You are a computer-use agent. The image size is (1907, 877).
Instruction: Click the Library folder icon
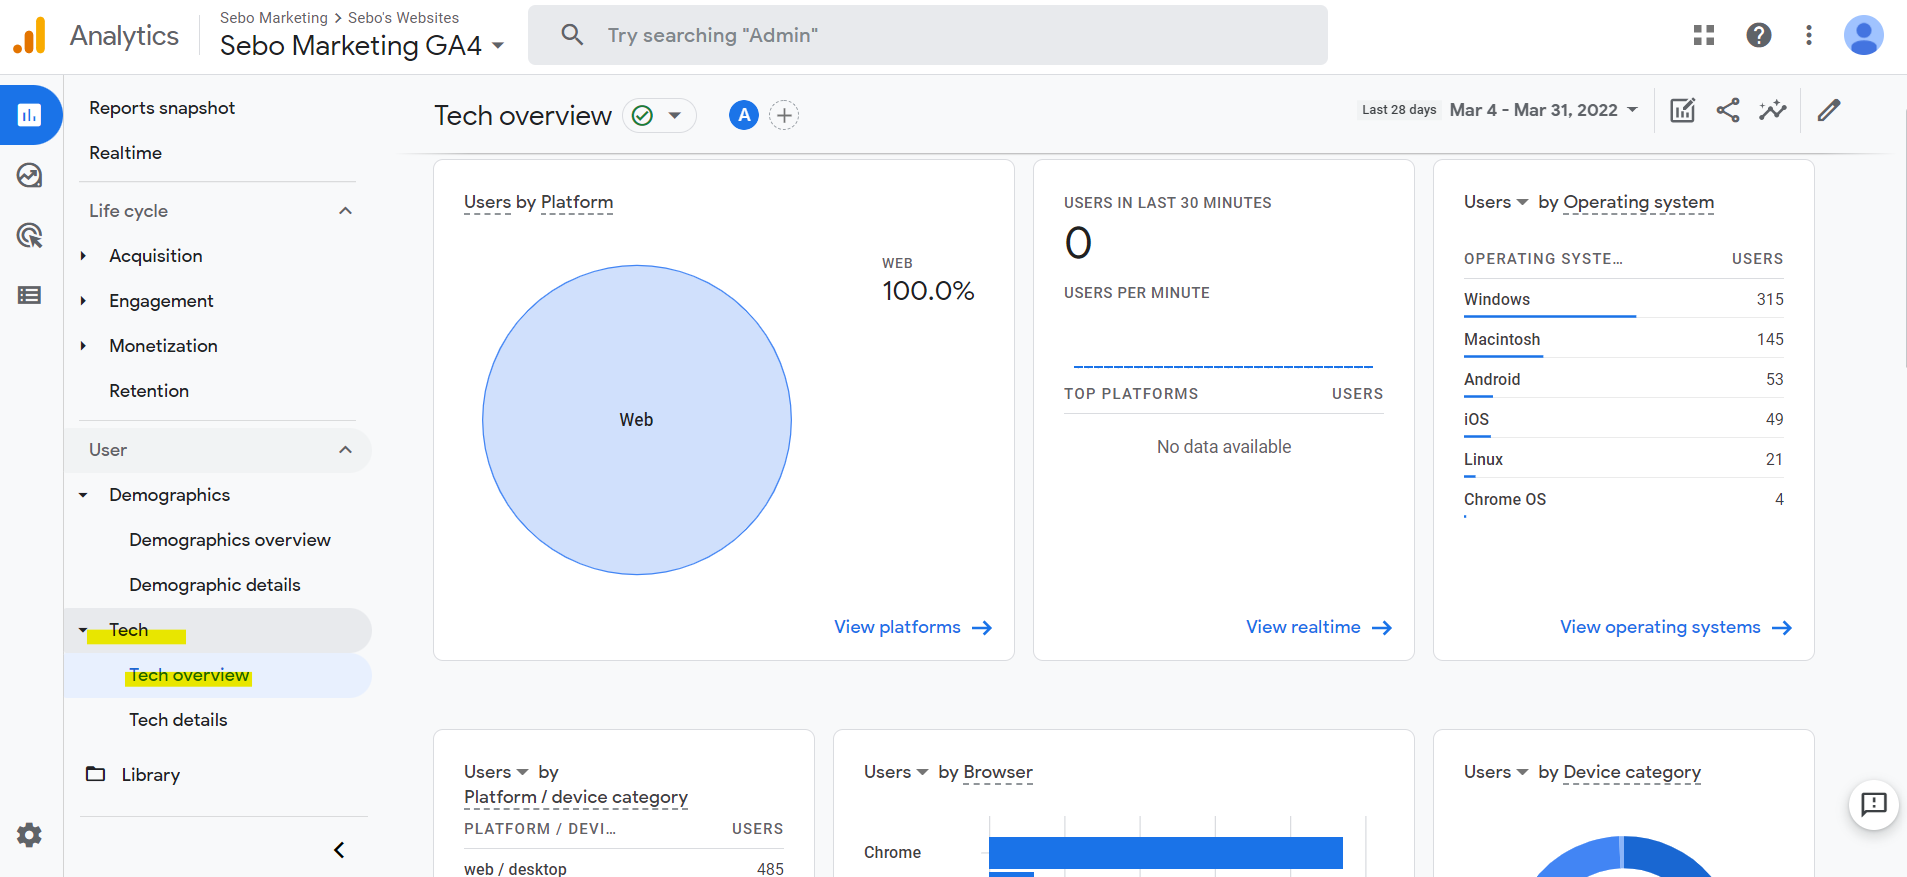pyautogui.click(x=96, y=774)
